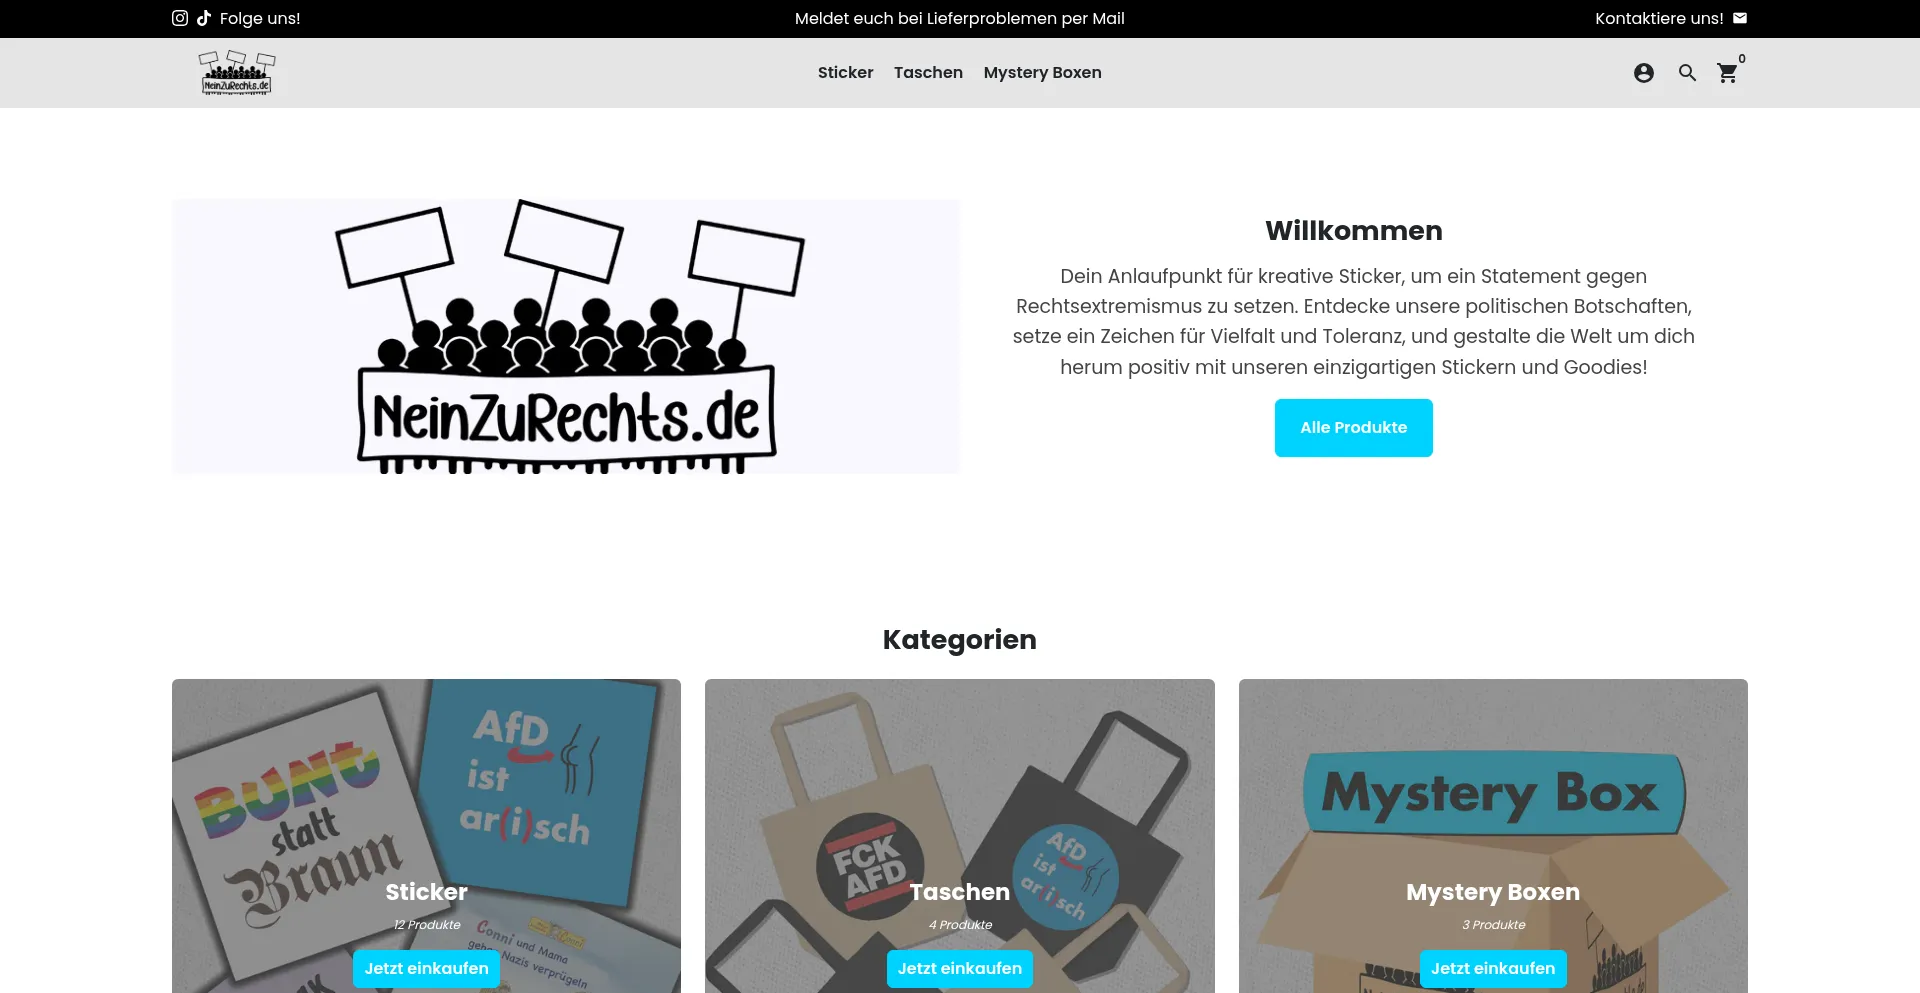Viewport: 1920px width, 993px height.
Task: Open the Mystery Boxen menu item
Action: pyautogui.click(x=1042, y=73)
